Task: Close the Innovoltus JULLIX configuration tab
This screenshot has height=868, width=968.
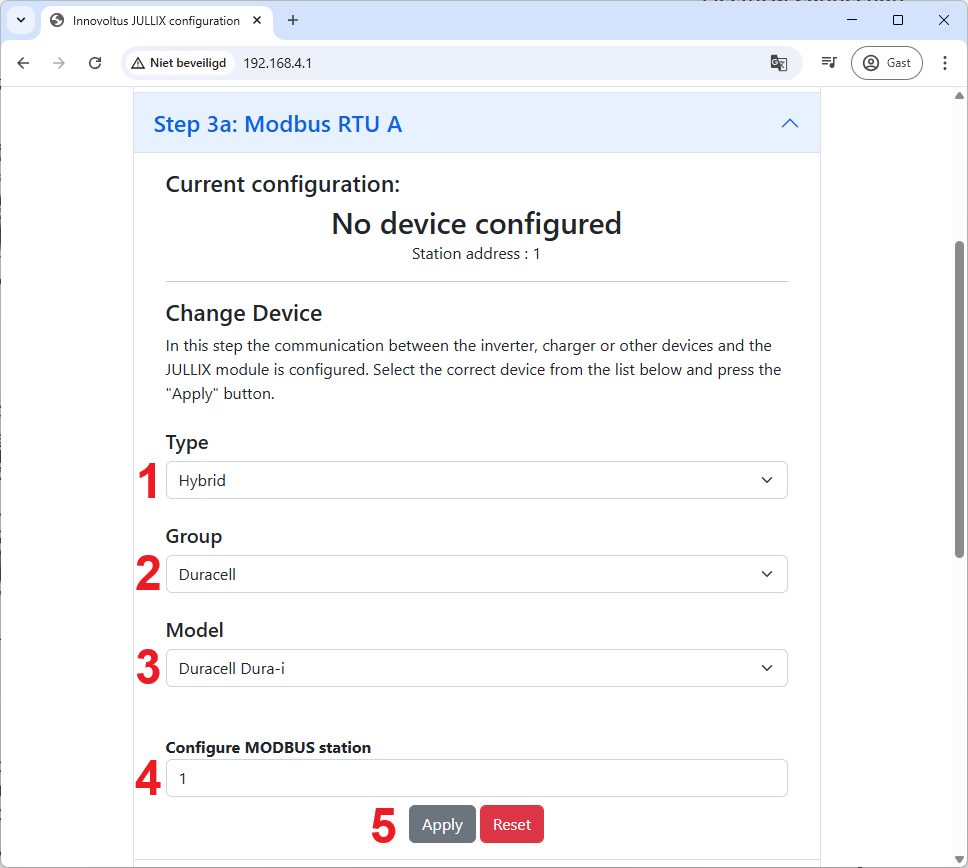Action: coord(259,20)
